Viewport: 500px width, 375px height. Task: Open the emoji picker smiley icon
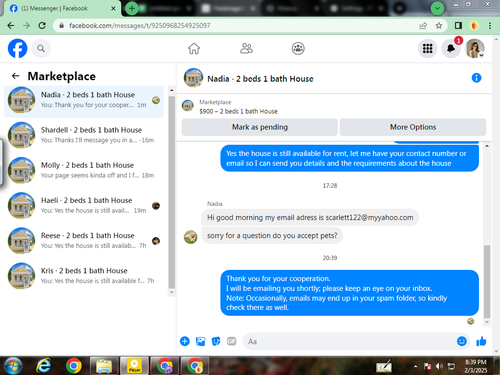[x=462, y=341]
